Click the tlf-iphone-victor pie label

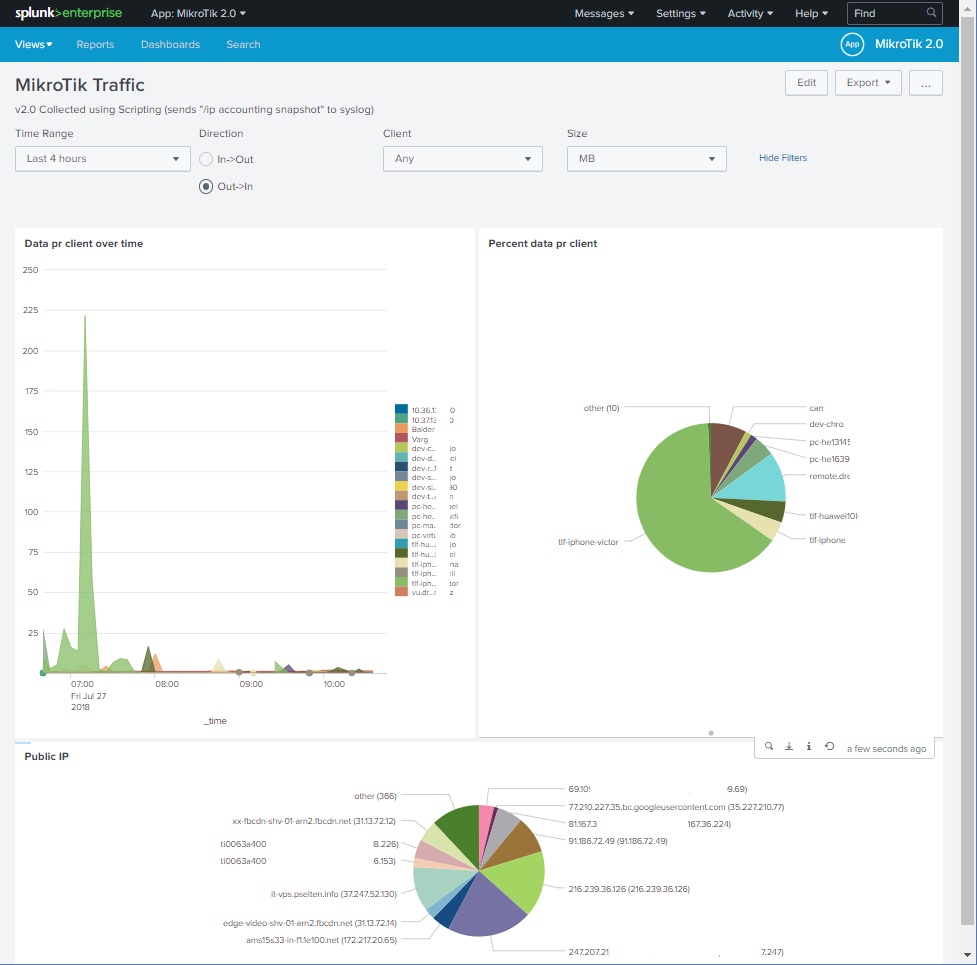pos(588,542)
